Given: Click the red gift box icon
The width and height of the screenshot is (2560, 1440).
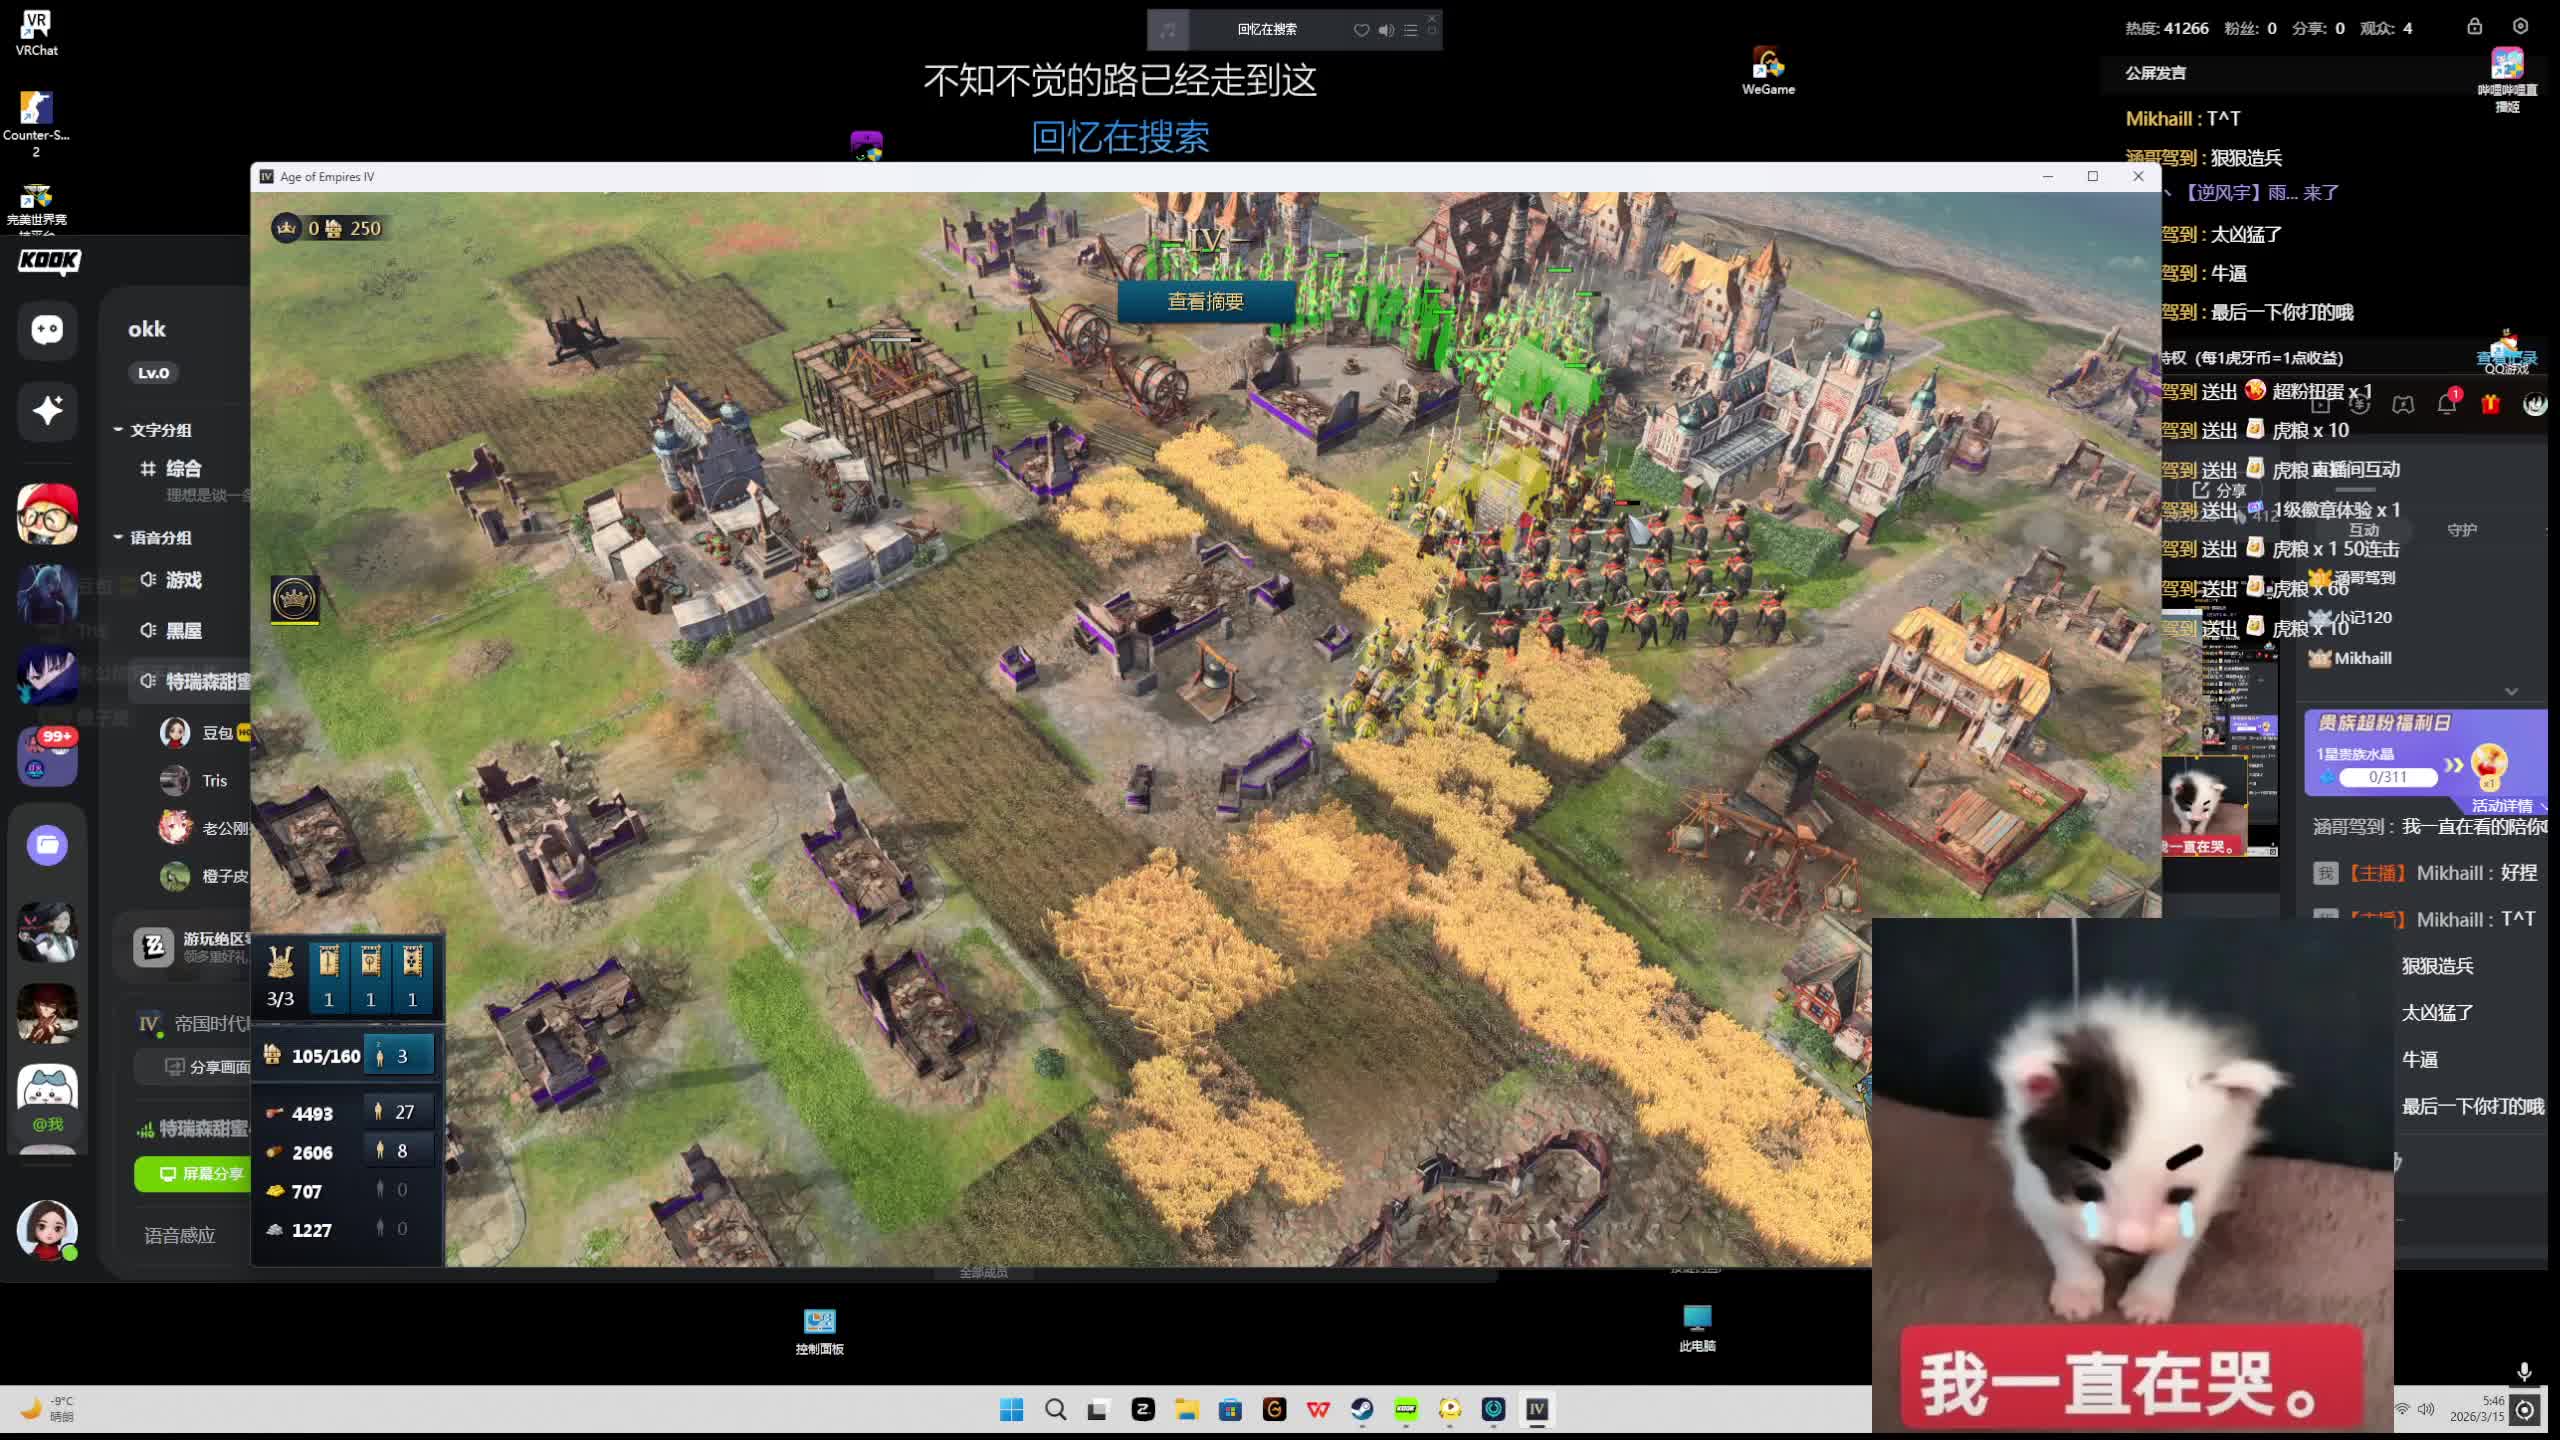Looking at the screenshot, I should (2490, 404).
